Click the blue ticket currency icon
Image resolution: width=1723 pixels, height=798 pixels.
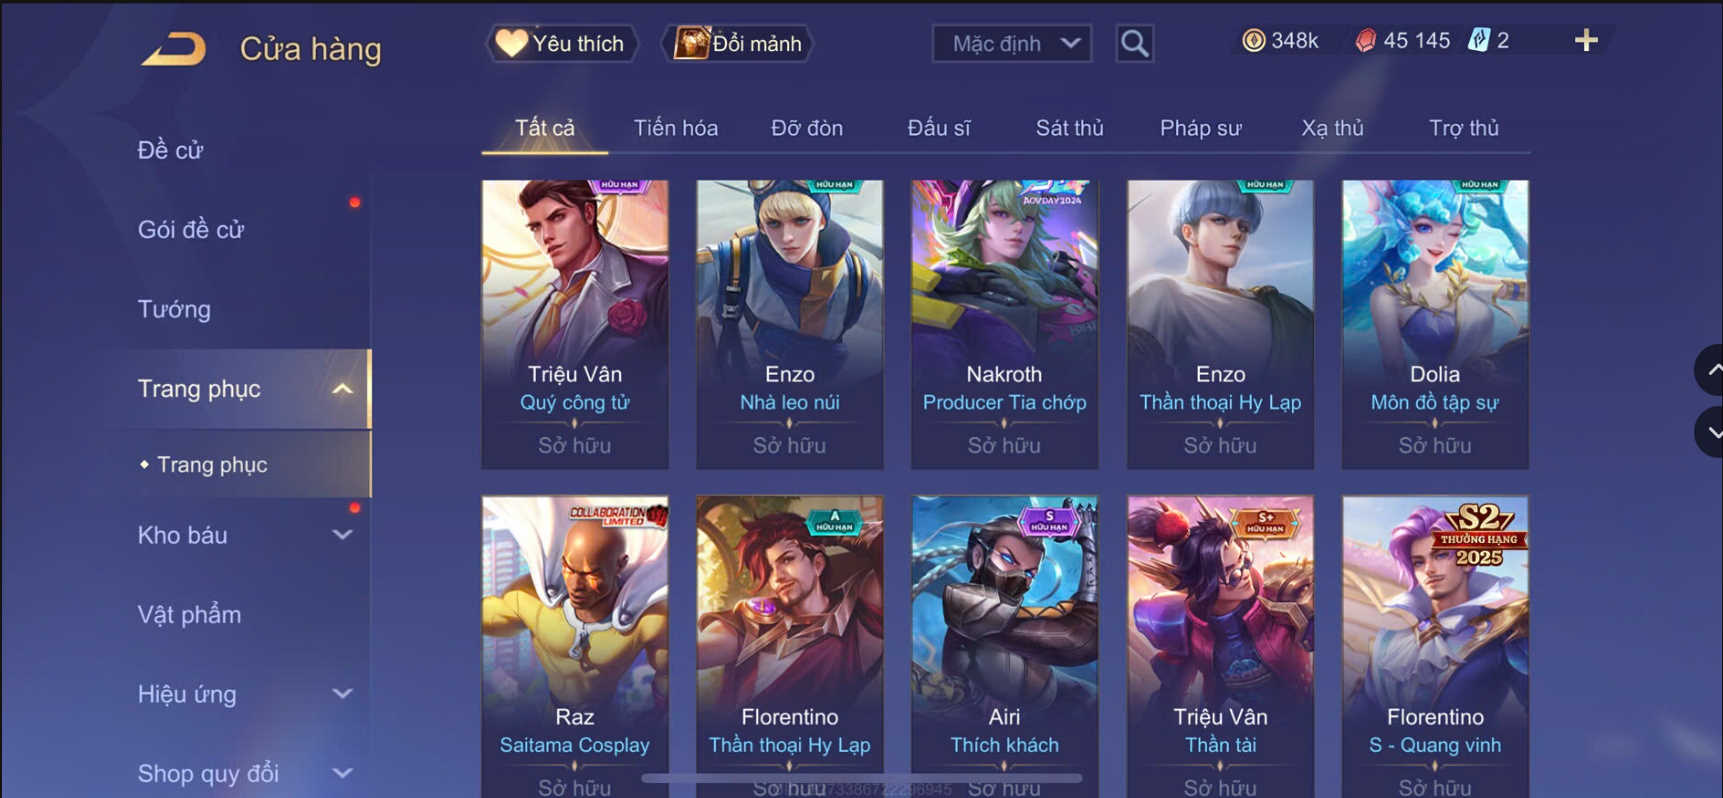[1479, 40]
